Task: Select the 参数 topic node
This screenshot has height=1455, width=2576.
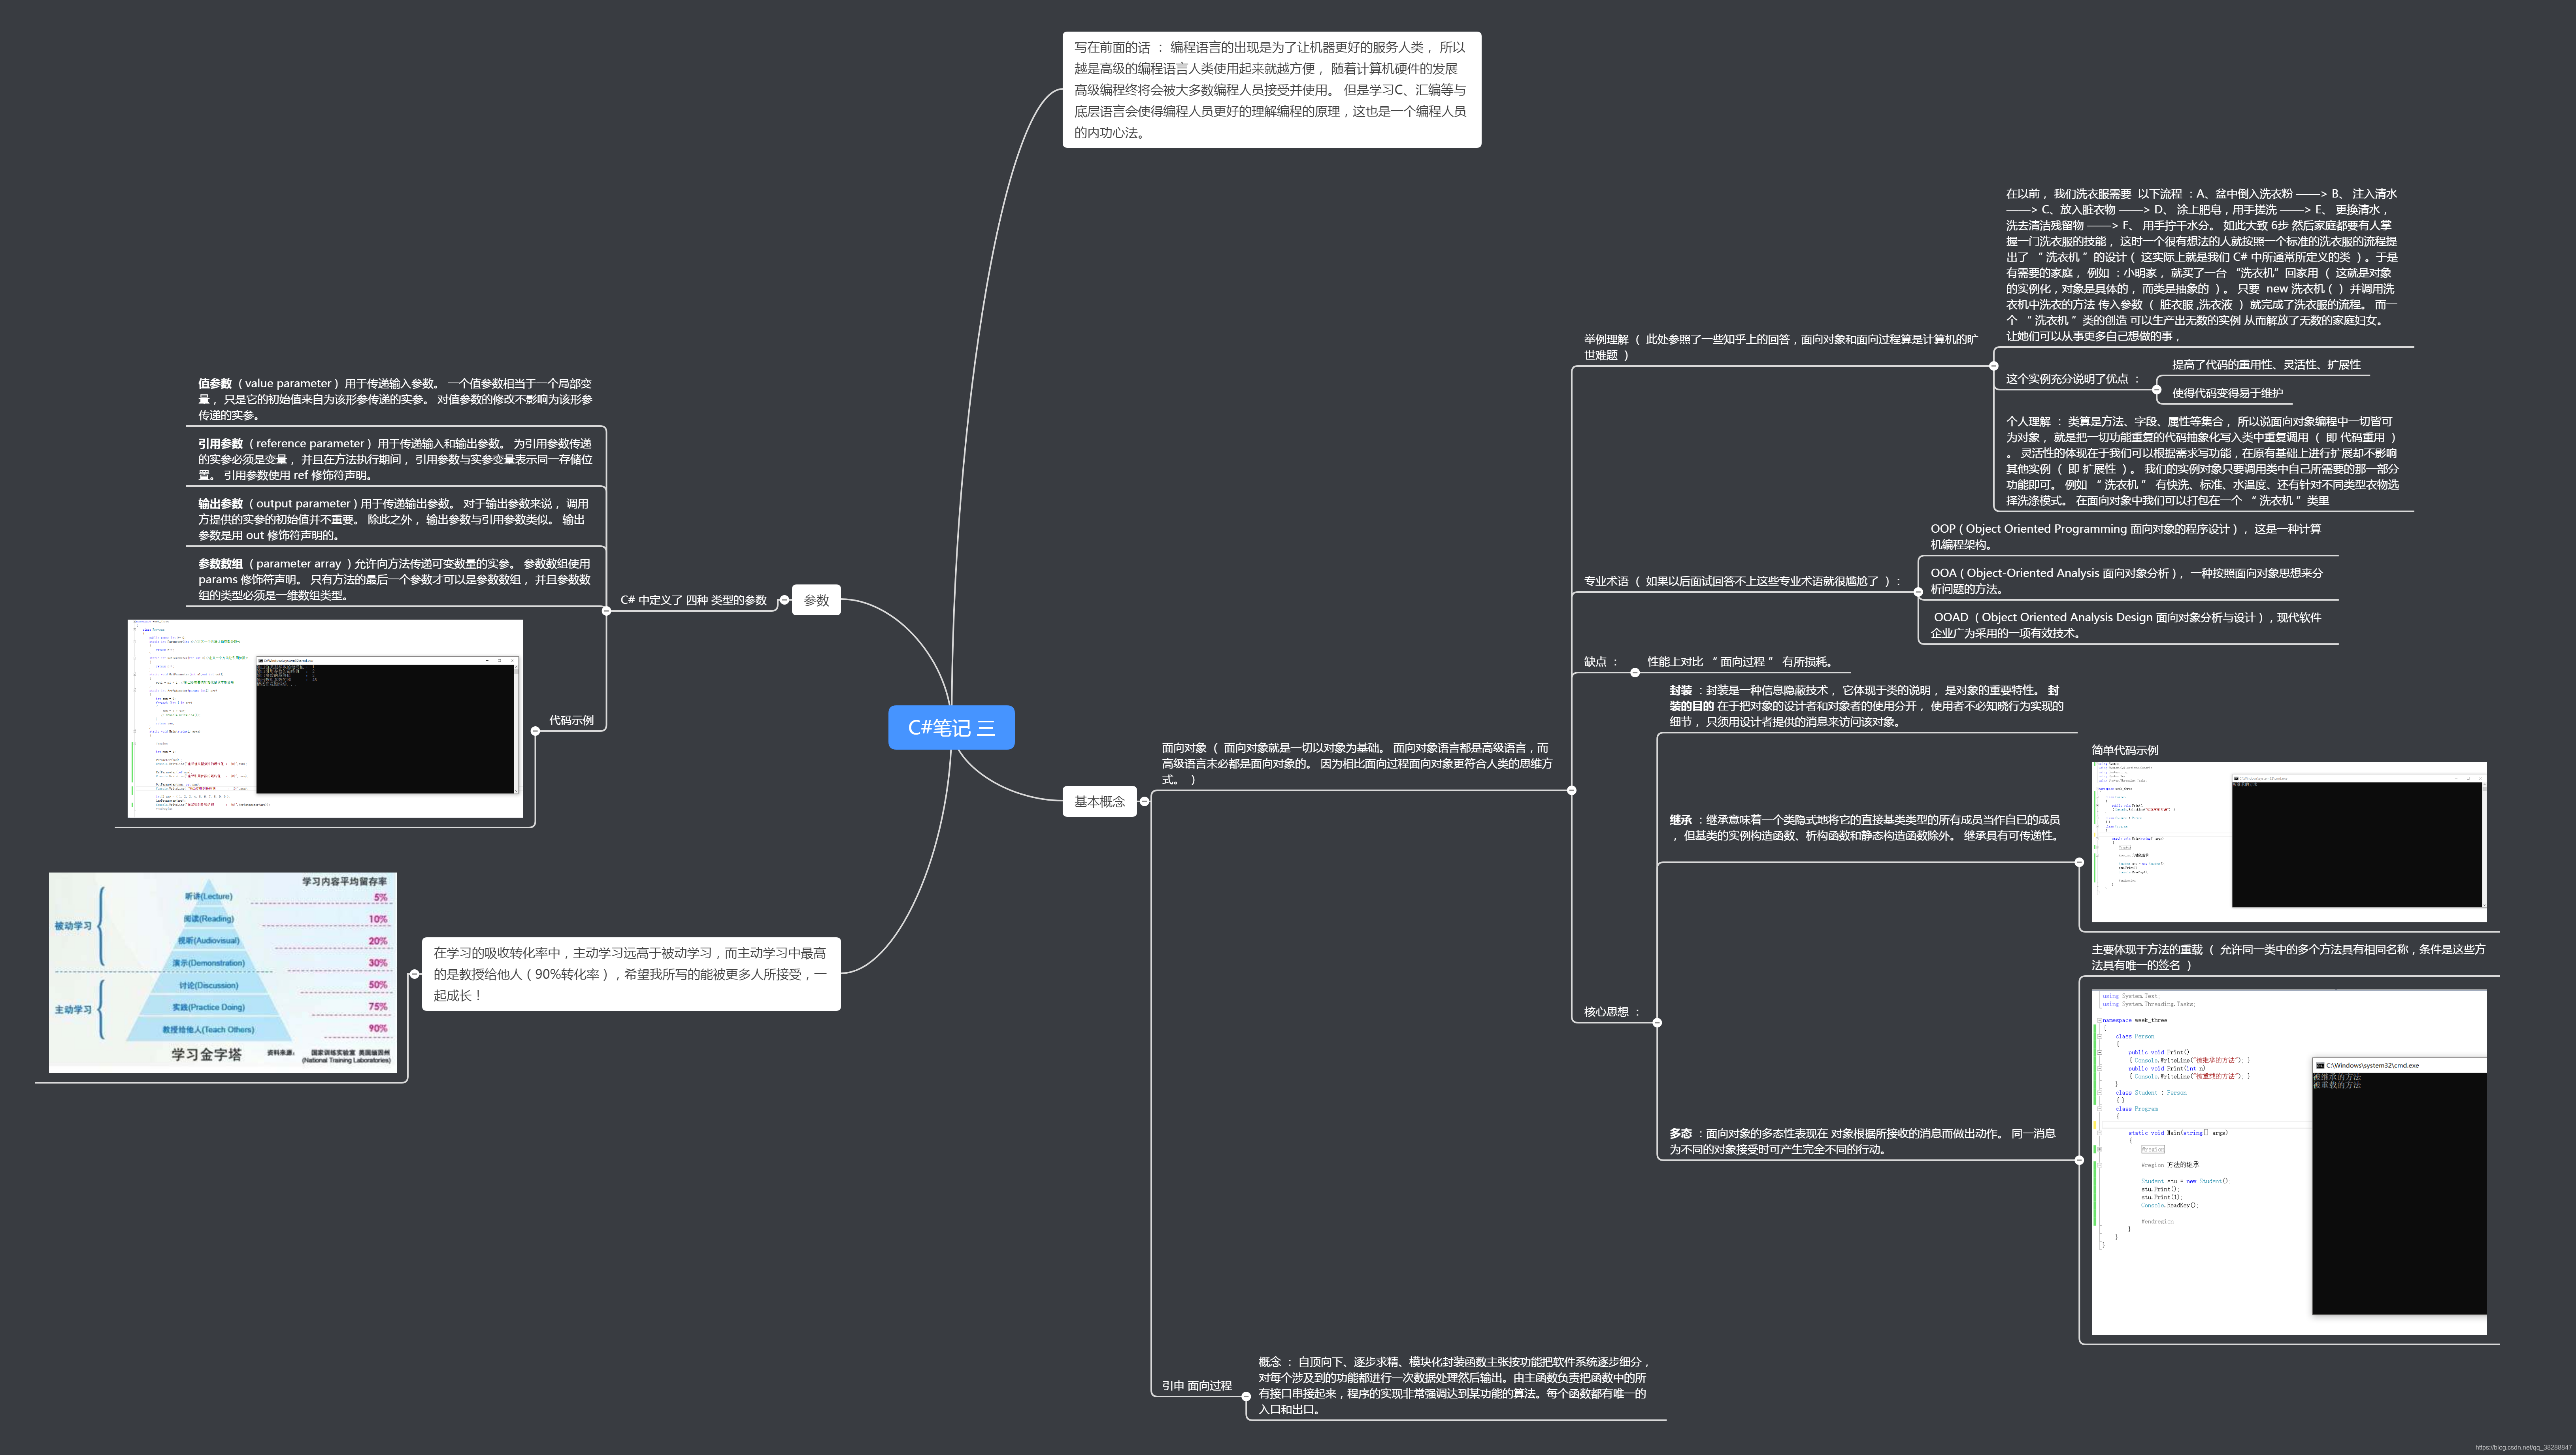Action: [x=816, y=600]
